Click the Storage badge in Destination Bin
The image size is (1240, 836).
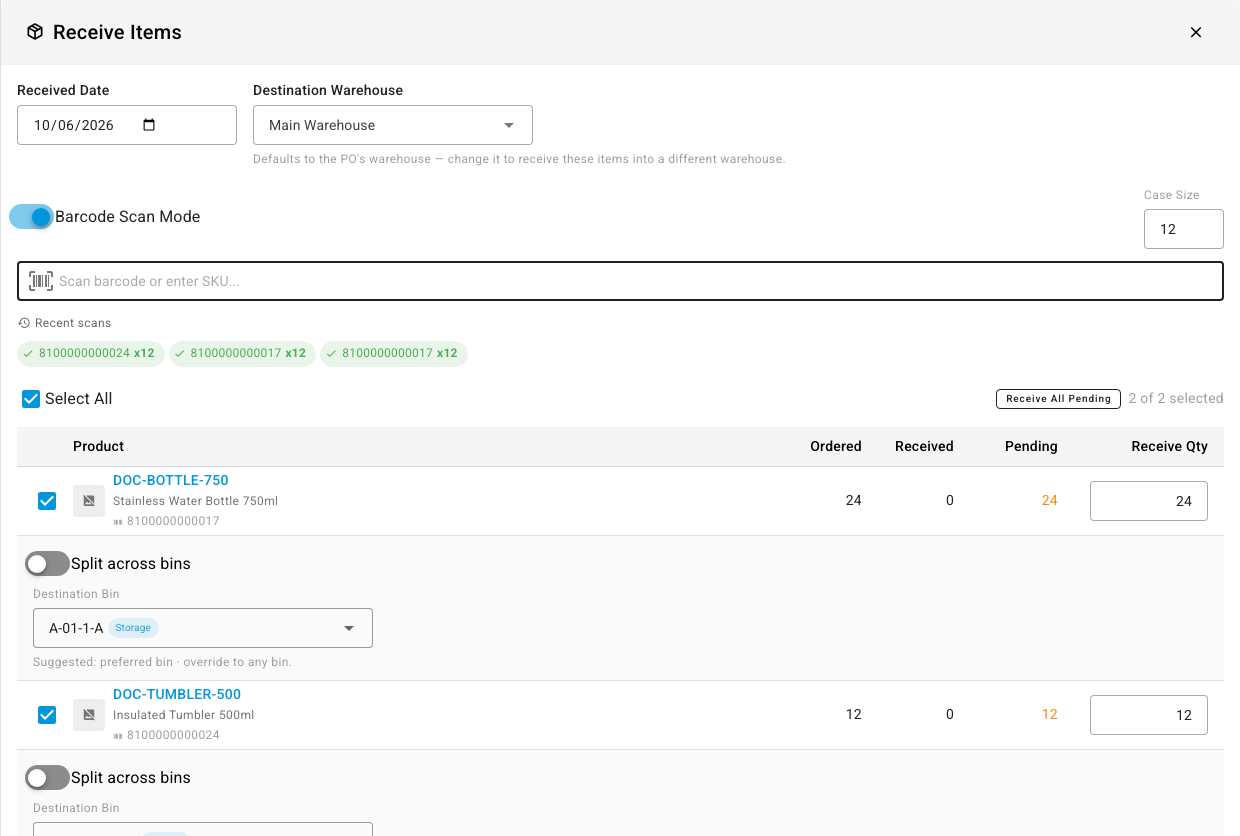pyautogui.click(x=133, y=628)
